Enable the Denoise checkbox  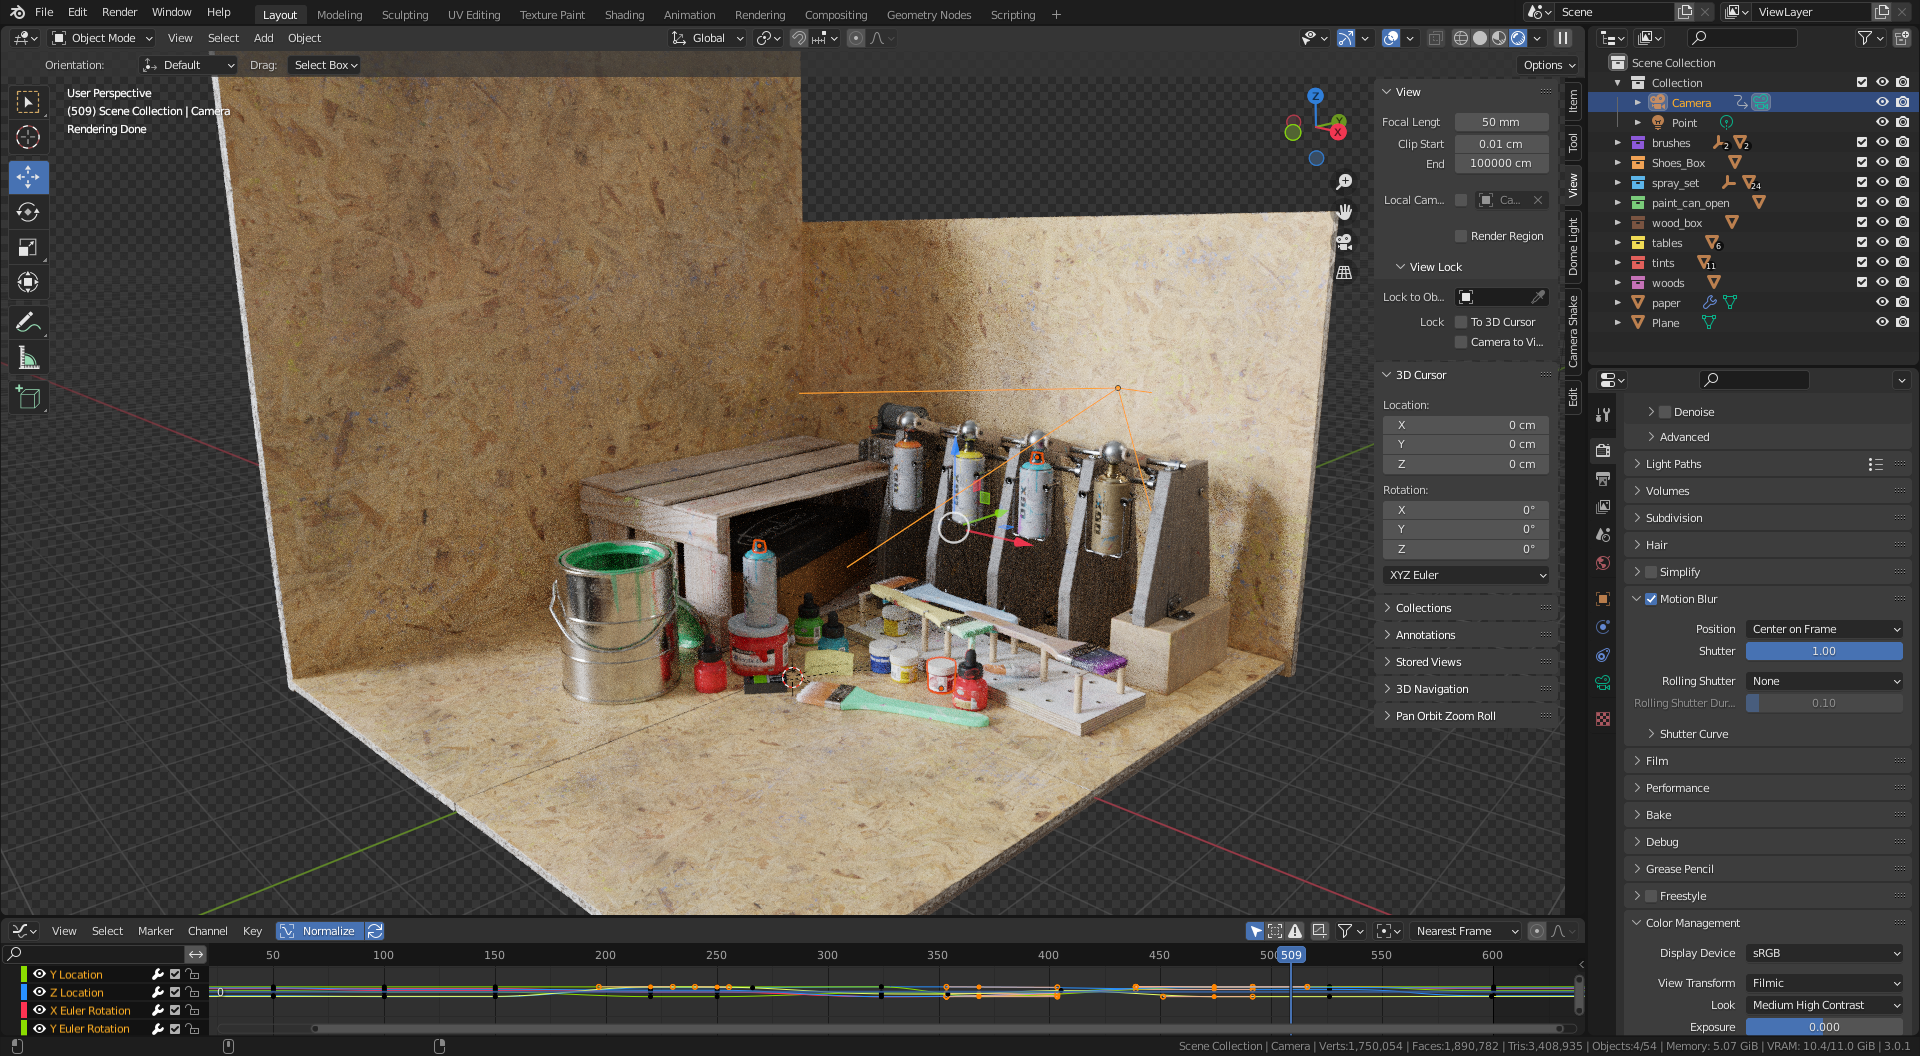[x=1665, y=412]
